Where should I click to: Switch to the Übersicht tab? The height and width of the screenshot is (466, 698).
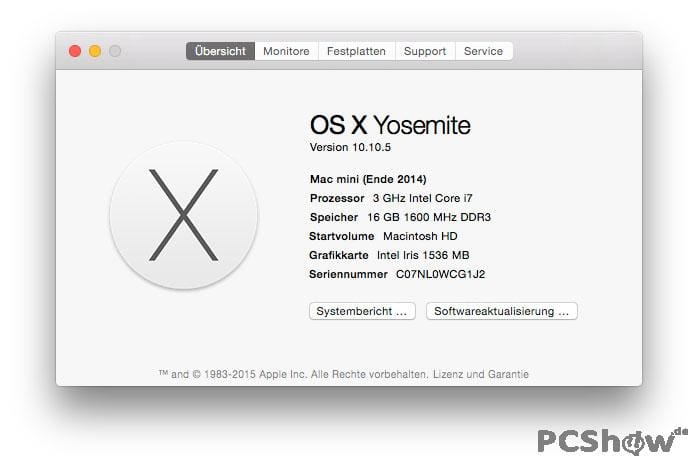point(220,51)
